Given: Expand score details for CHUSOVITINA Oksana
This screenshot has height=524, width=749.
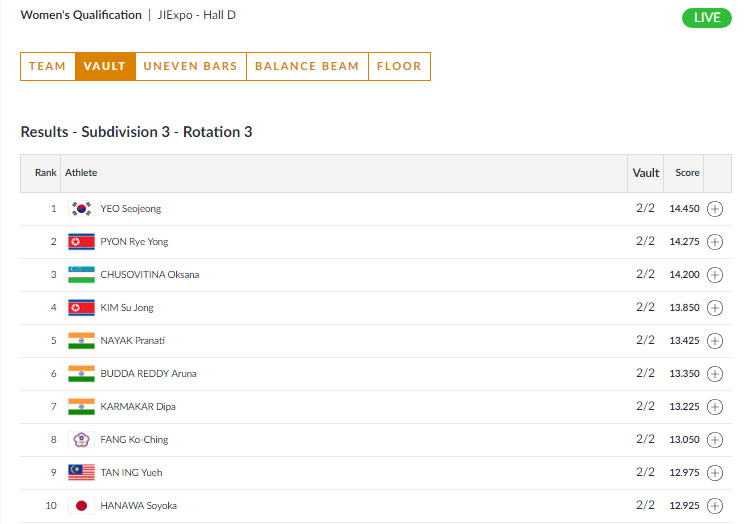Looking at the screenshot, I should tap(715, 275).
